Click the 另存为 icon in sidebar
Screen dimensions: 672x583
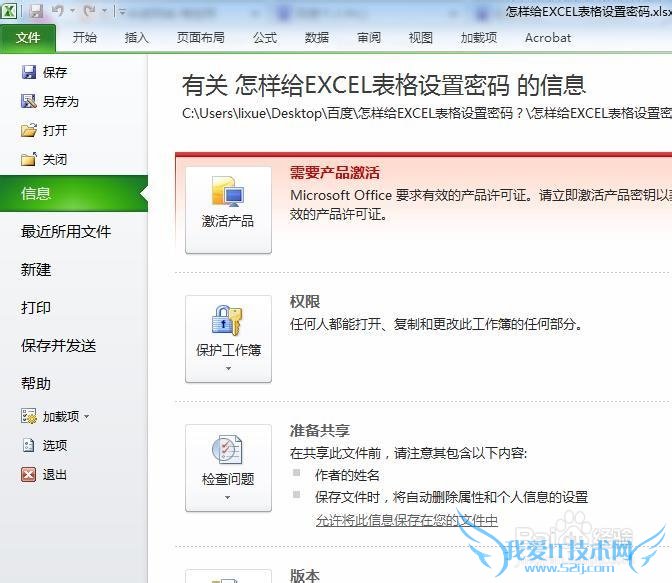point(29,101)
